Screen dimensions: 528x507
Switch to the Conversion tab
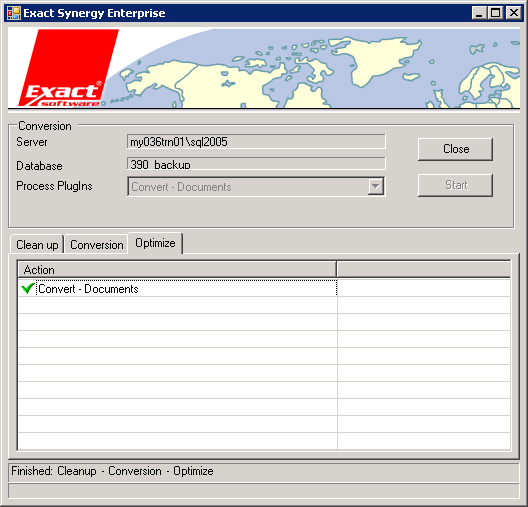click(97, 244)
